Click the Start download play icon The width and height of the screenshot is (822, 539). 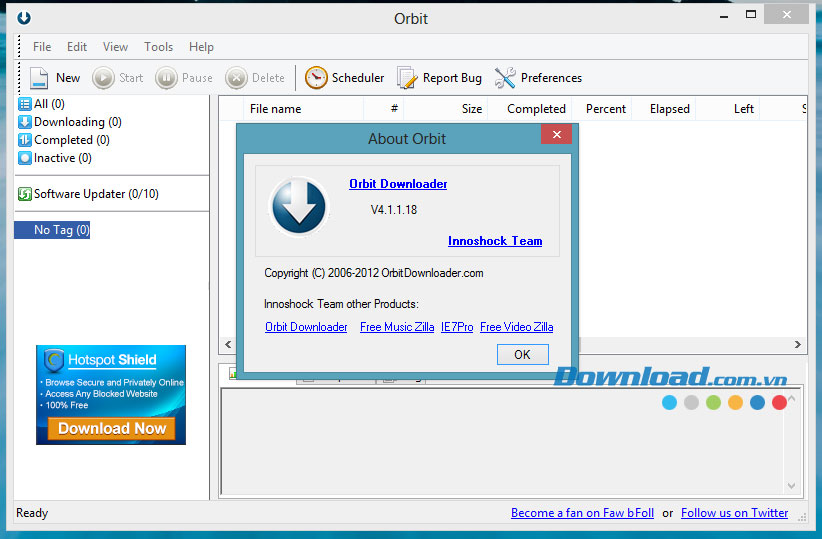click(103, 78)
